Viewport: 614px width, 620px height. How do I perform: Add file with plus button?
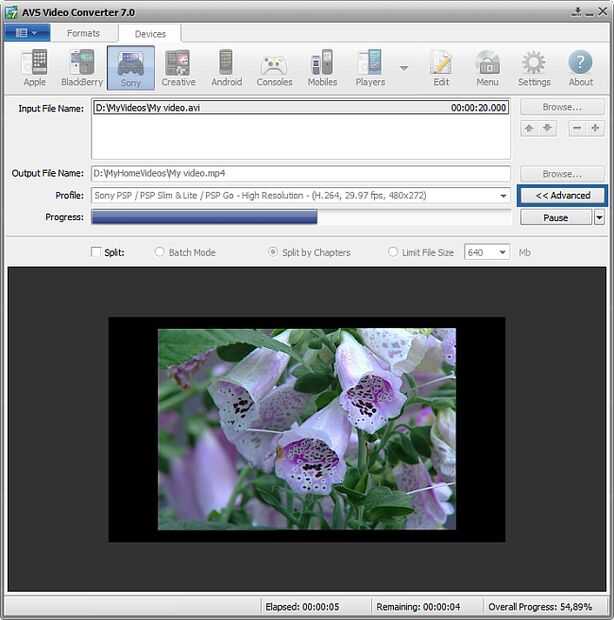pyautogui.click(x=595, y=128)
